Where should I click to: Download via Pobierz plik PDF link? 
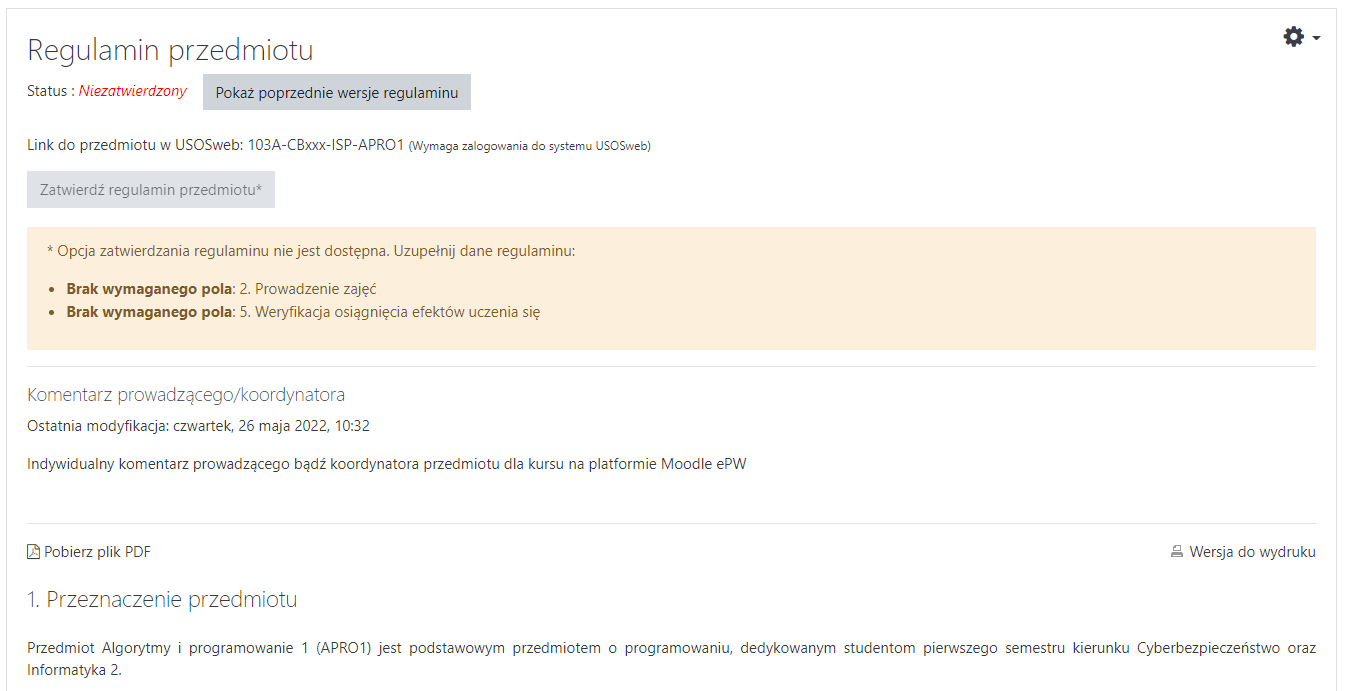tap(97, 552)
